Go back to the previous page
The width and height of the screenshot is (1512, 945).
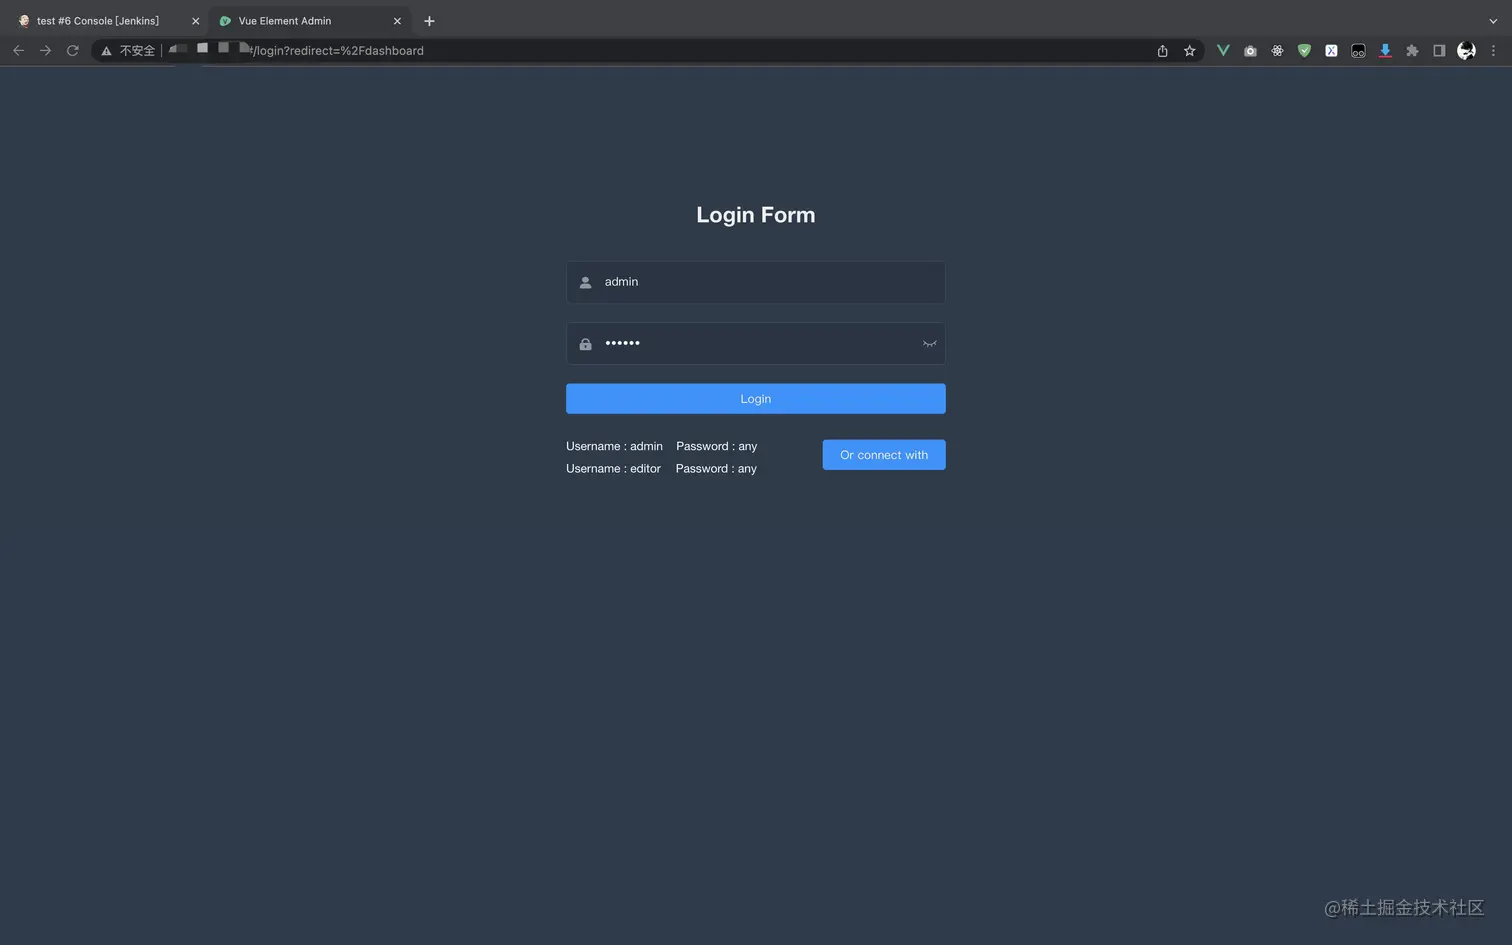pos(18,51)
